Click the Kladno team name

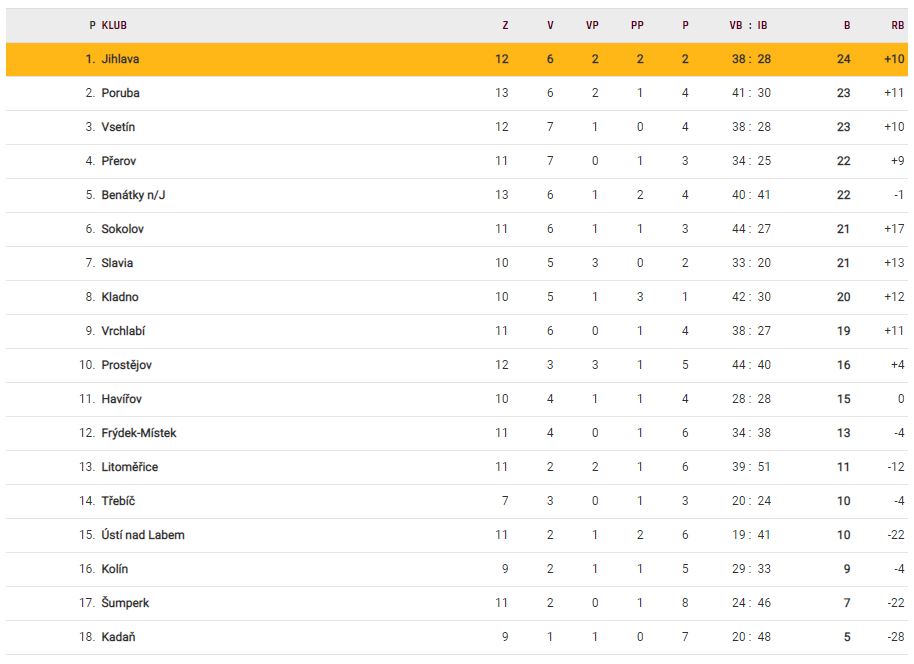coord(120,297)
